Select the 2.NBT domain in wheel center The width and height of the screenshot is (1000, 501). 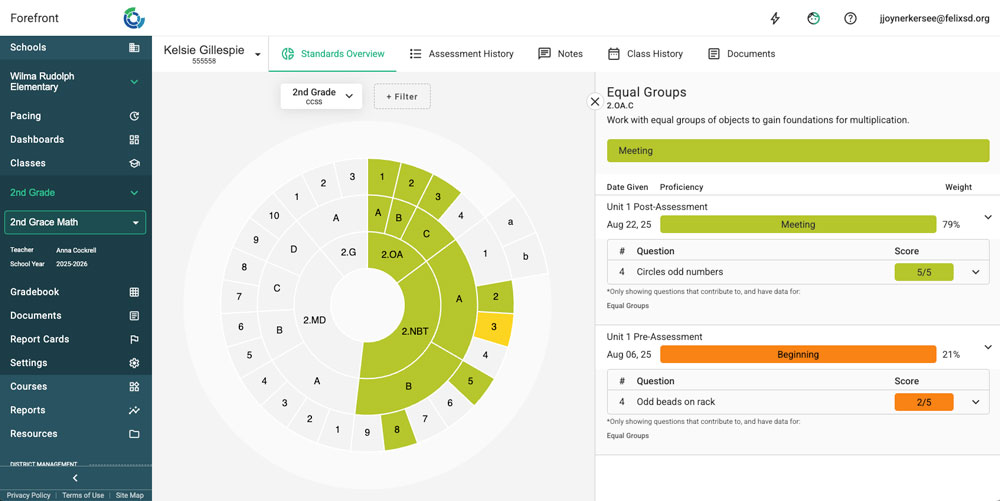(x=415, y=331)
